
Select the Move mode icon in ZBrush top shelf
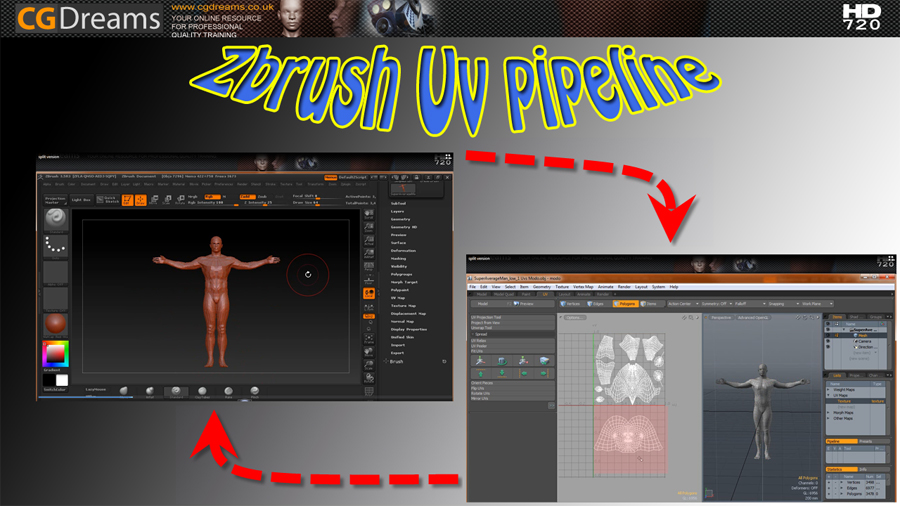[153, 200]
